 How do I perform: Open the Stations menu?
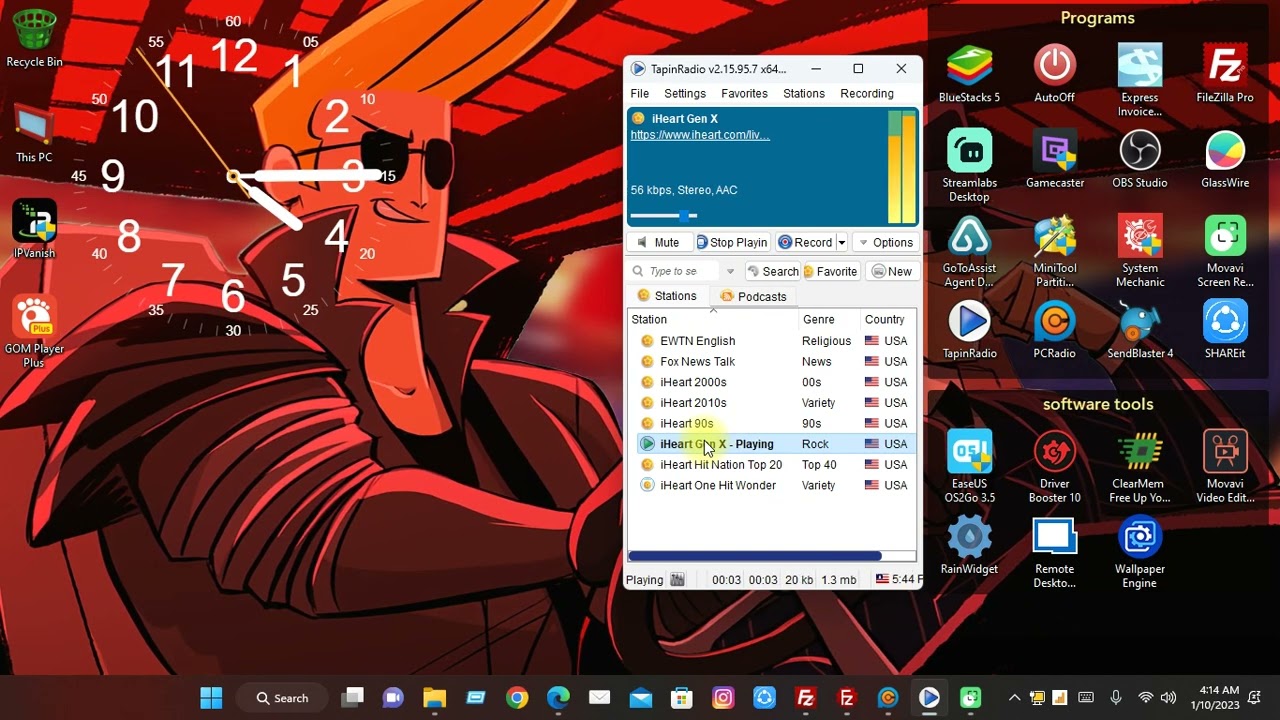[804, 94]
